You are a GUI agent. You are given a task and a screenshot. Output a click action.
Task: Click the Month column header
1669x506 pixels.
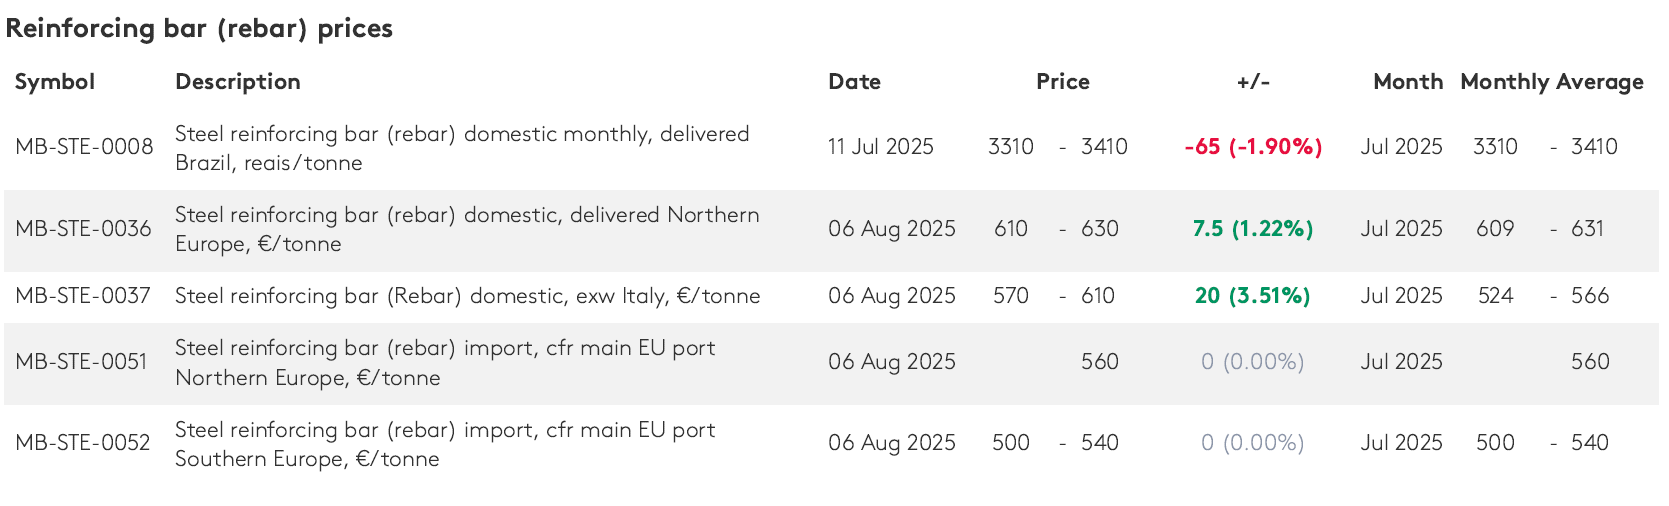(1407, 82)
